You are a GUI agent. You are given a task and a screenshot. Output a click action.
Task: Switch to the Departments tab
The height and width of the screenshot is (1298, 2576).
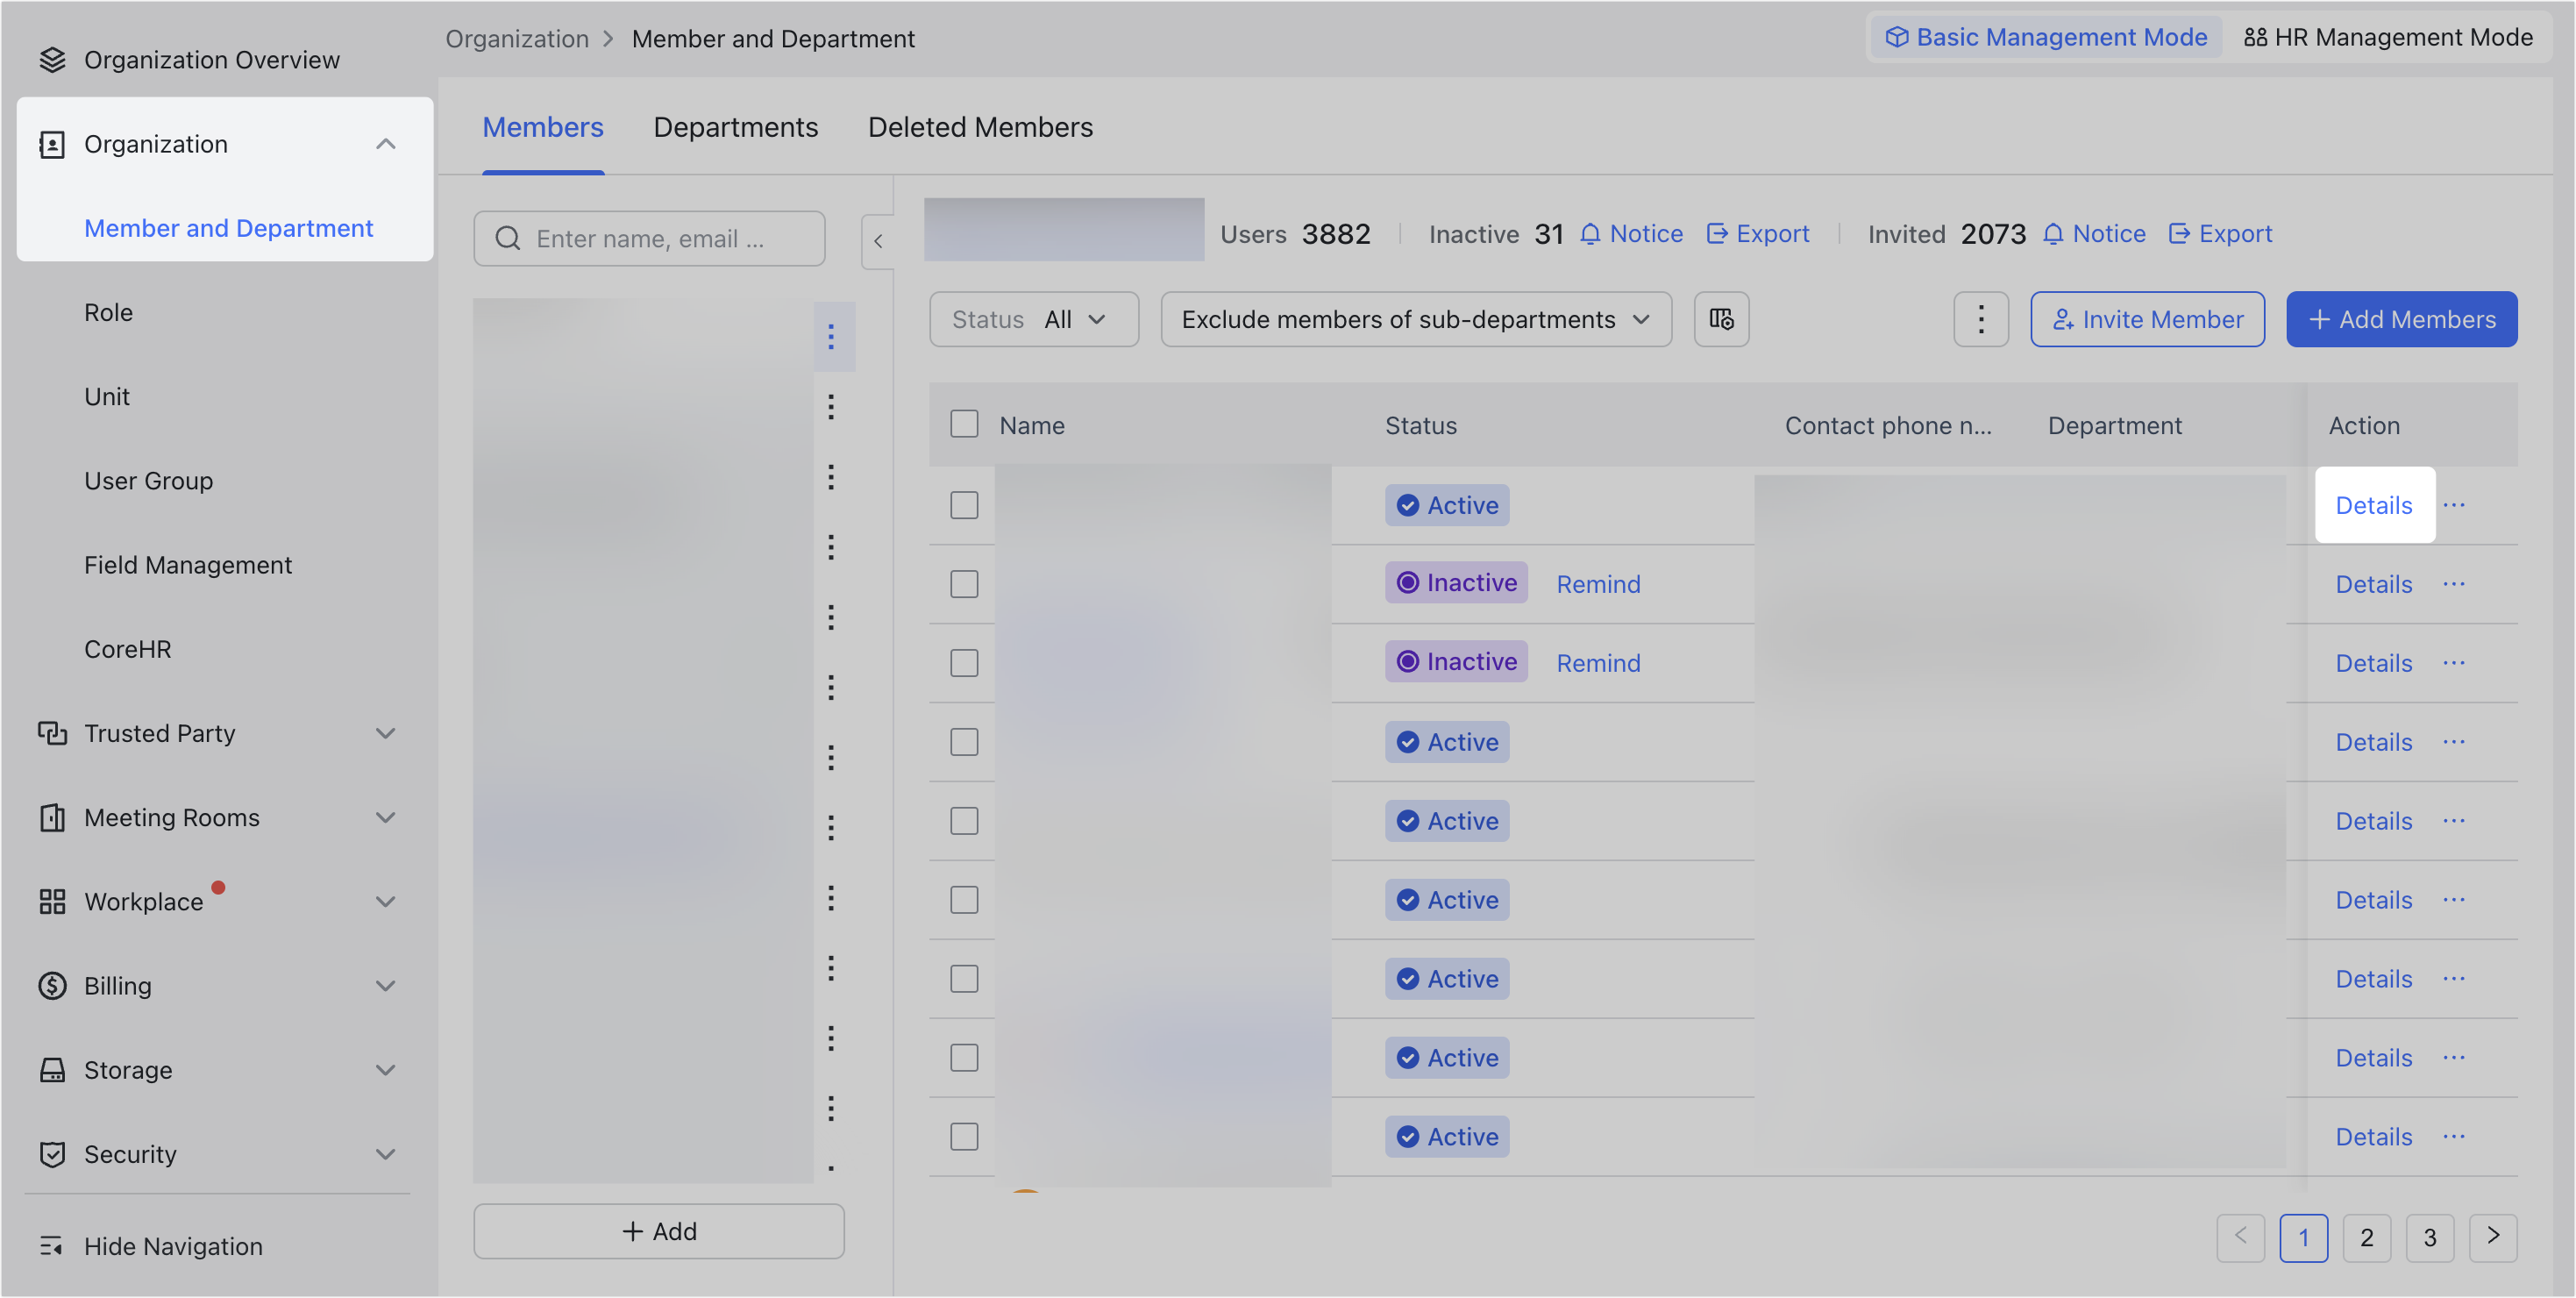[736, 127]
